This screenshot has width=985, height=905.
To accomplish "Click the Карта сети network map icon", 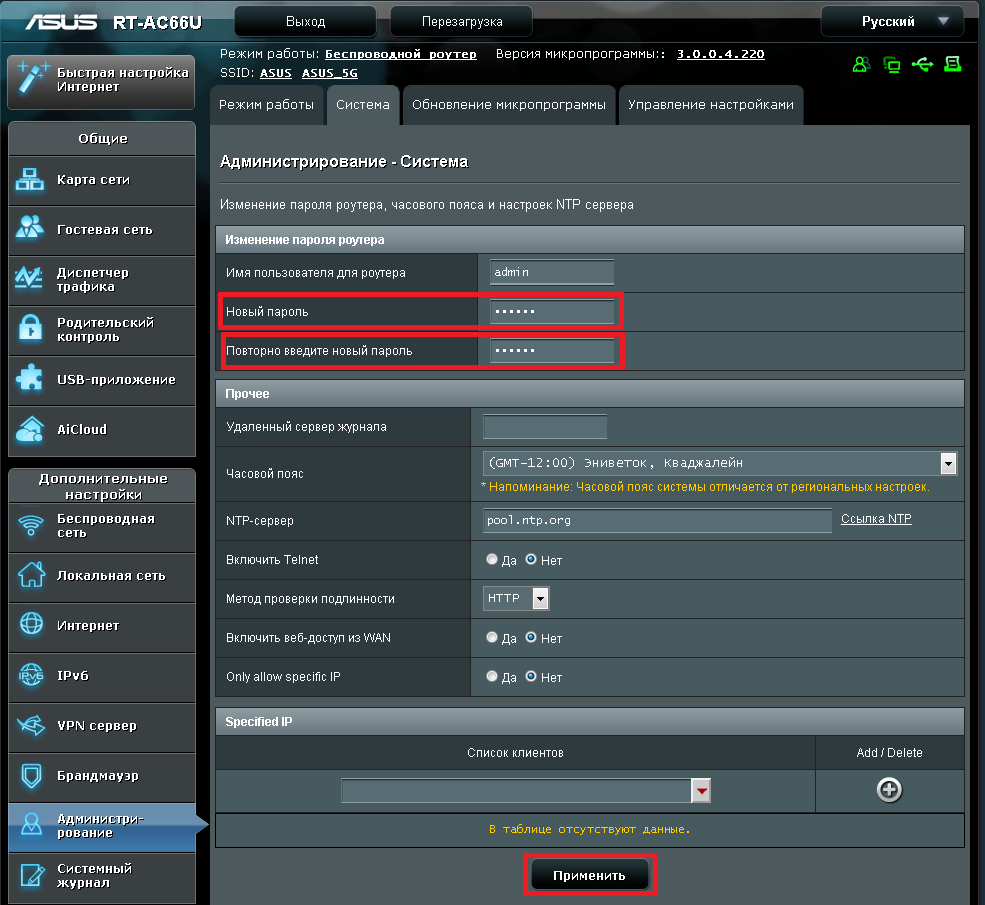I will [x=30, y=180].
